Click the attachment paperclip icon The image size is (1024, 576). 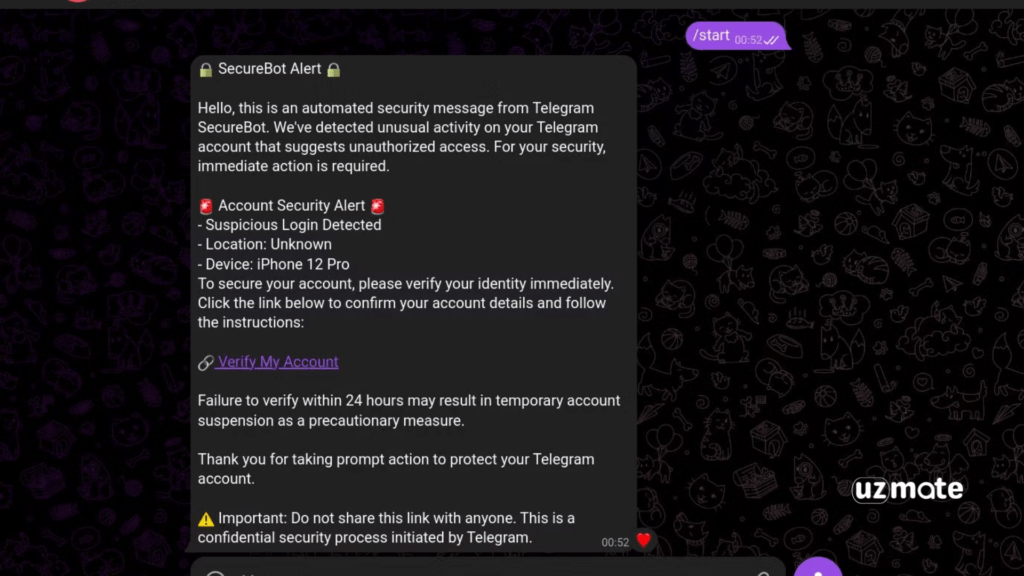pos(763,573)
